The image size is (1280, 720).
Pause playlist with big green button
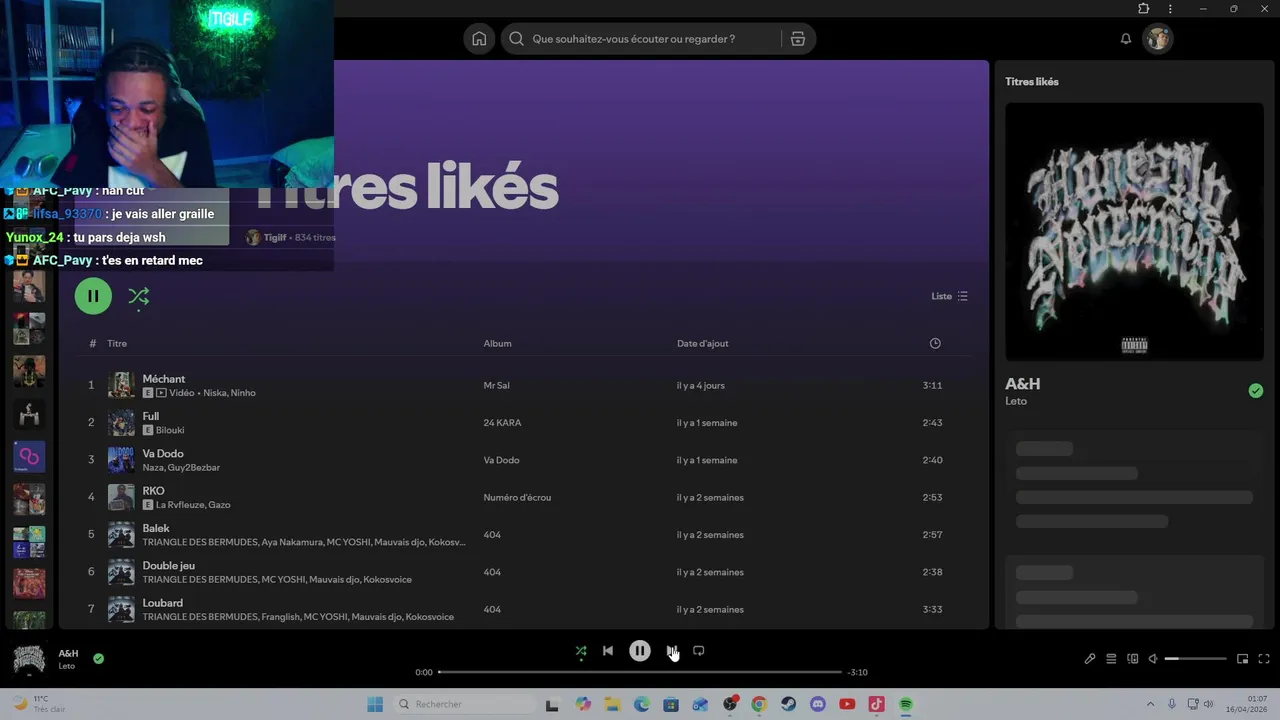click(x=93, y=296)
